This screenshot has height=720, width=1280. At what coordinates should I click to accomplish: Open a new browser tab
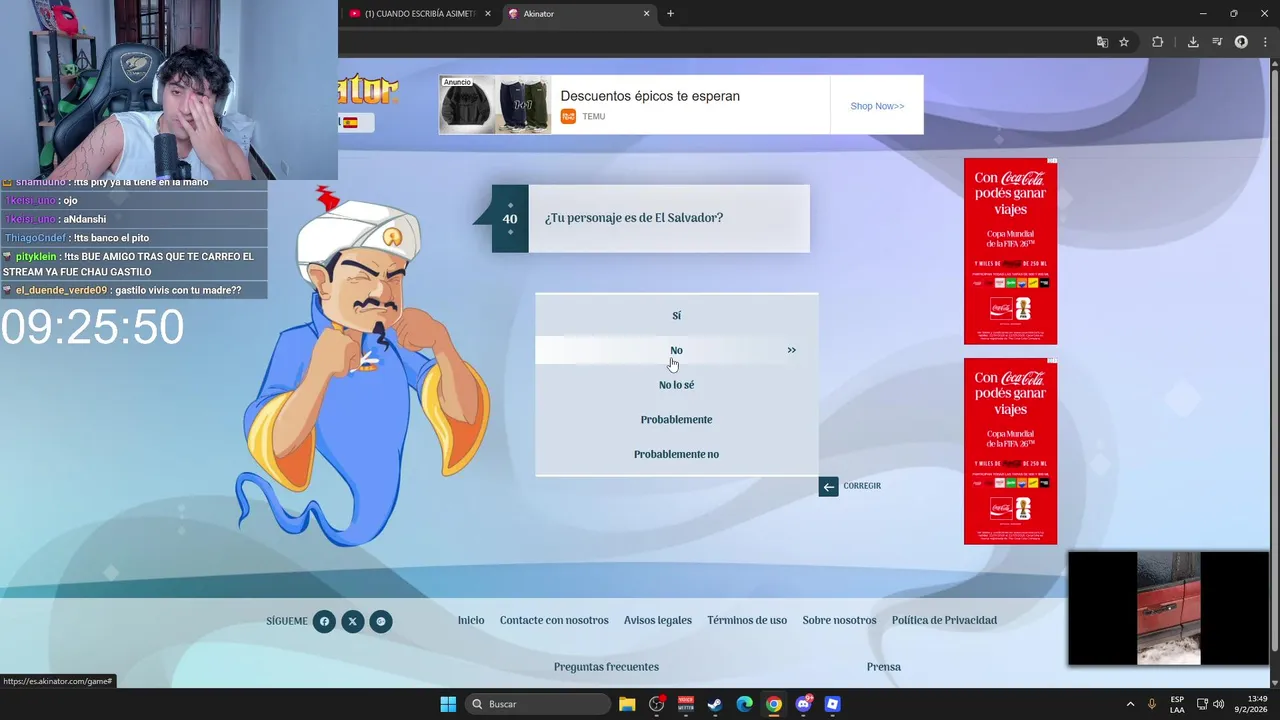[670, 14]
